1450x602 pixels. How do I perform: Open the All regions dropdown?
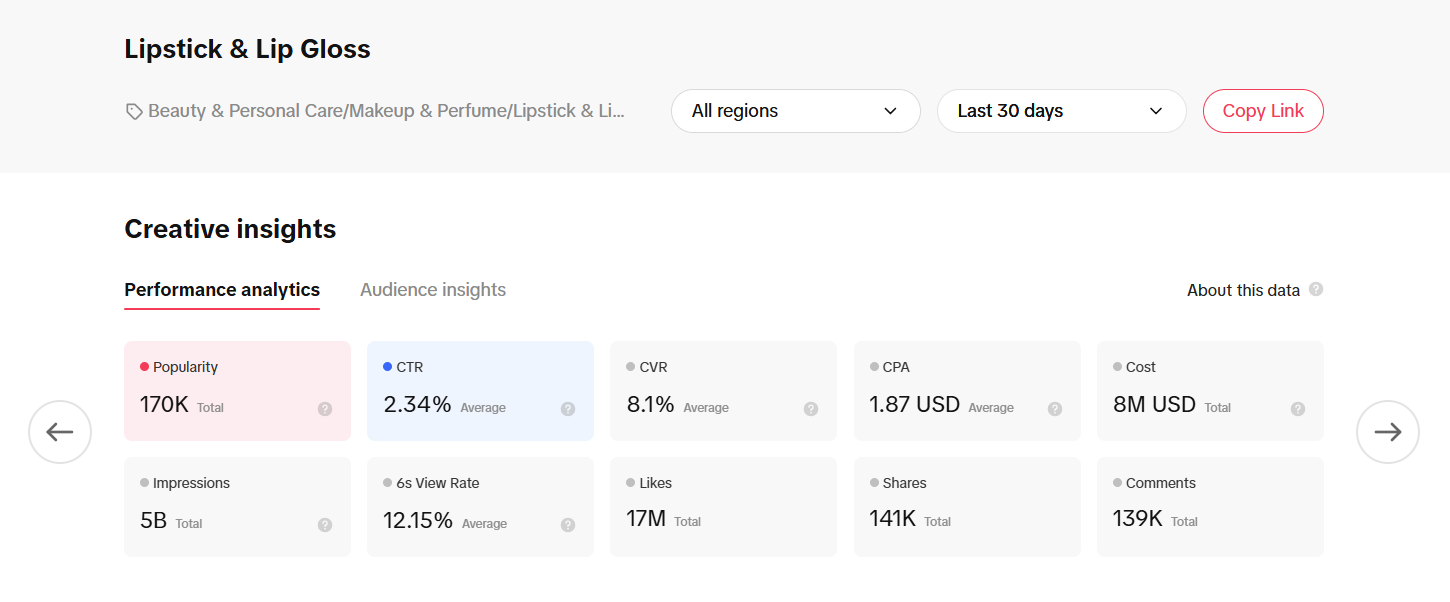pos(795,110)
